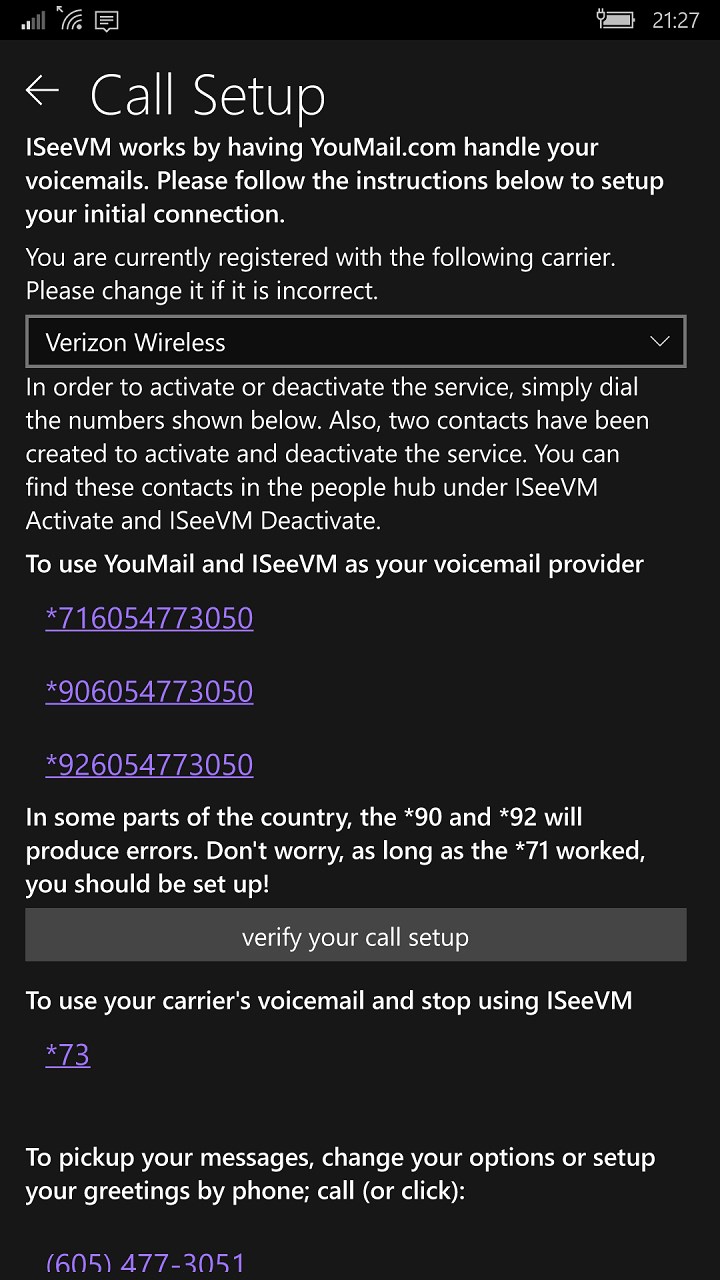Dial *73 to deactivate ISeeVM
720x1280 pixels.
(x=68, y=1054)
